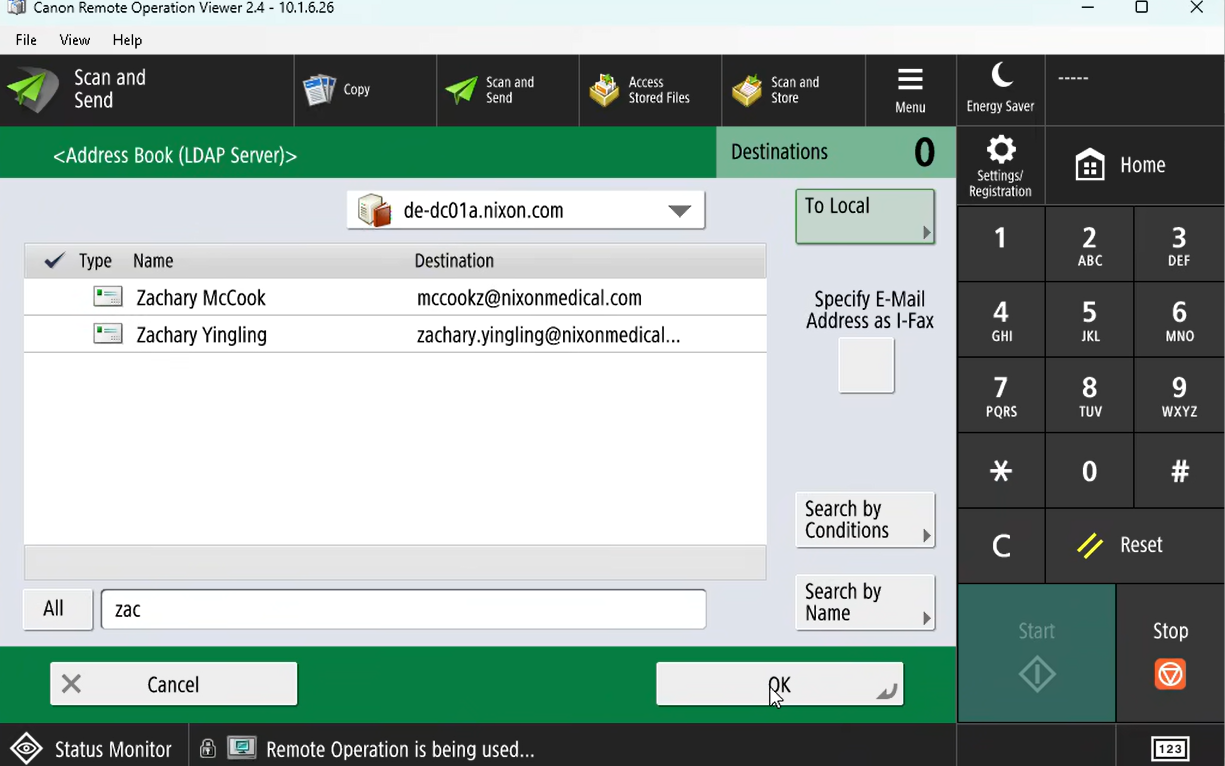
Task: Click the Destinations counter
Action: coord(836,152)
